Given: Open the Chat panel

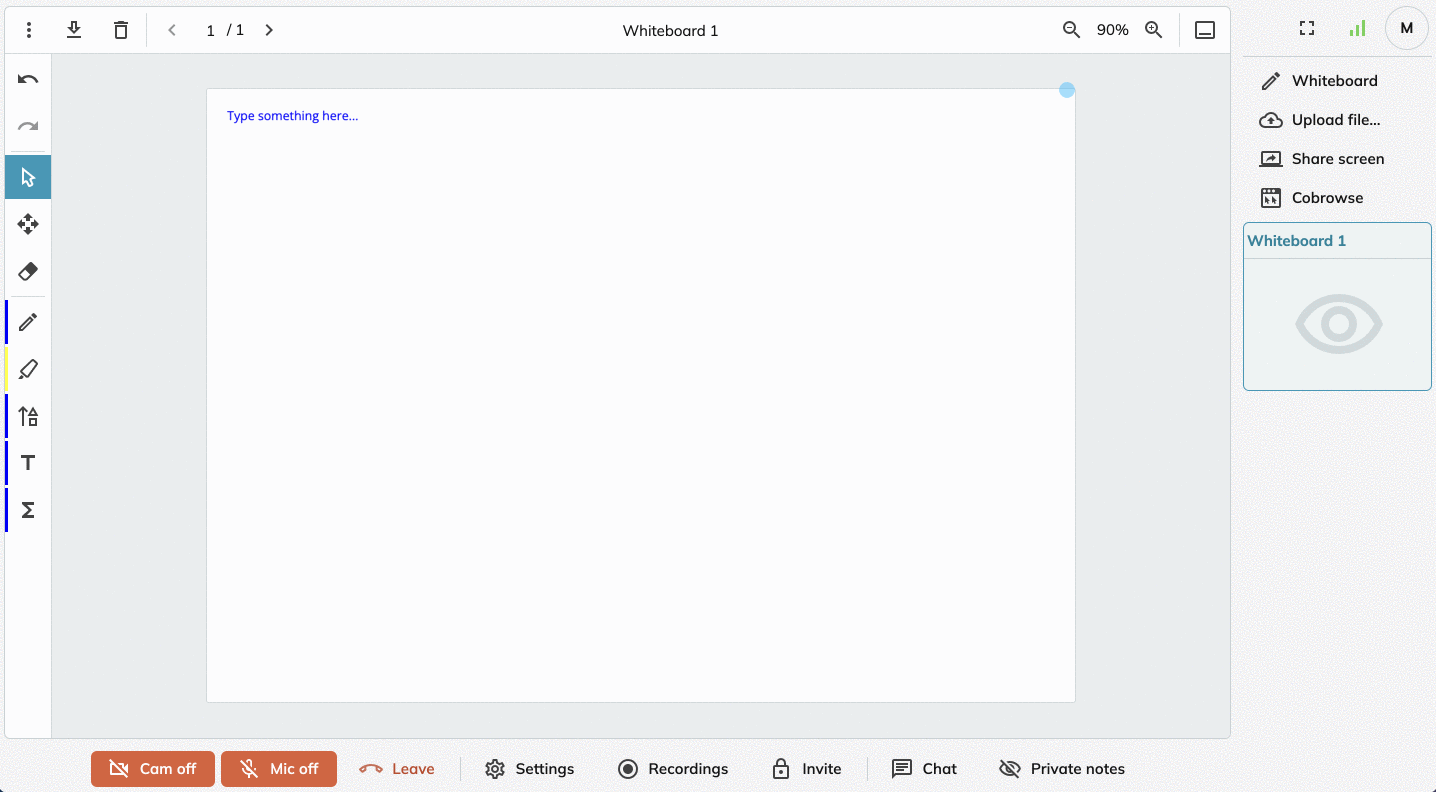Looking at the screenshot, I should pyautogui.click(x=925, y=769).
